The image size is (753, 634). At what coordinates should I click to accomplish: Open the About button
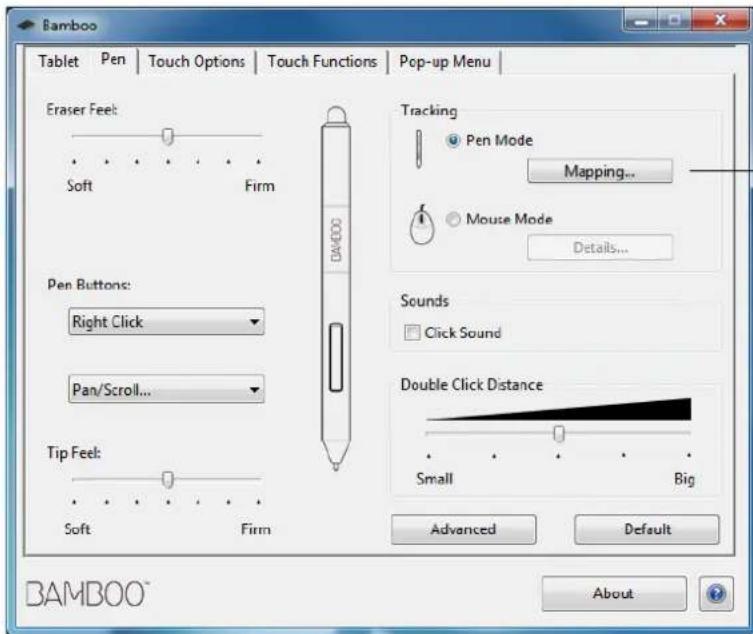coord(614,594)
